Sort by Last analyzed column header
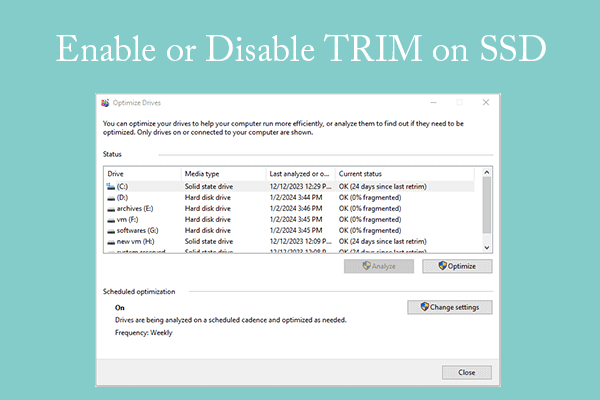This screenshot has height=400, width=600. point(300,174)
